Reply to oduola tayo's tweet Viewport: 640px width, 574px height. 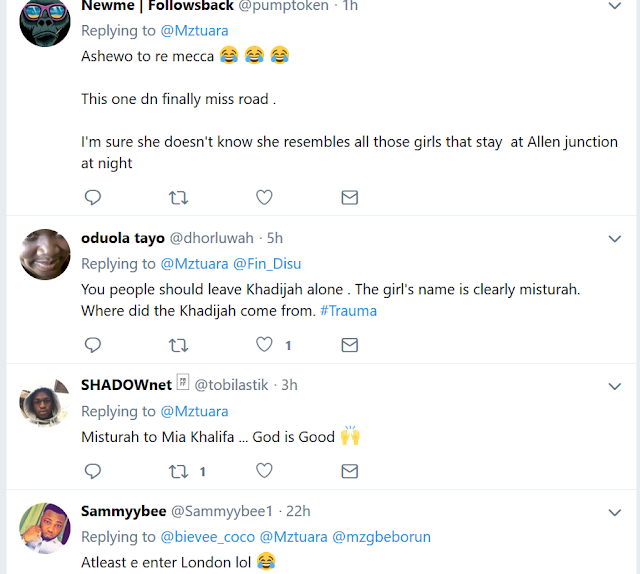click(x=92, y=345)
